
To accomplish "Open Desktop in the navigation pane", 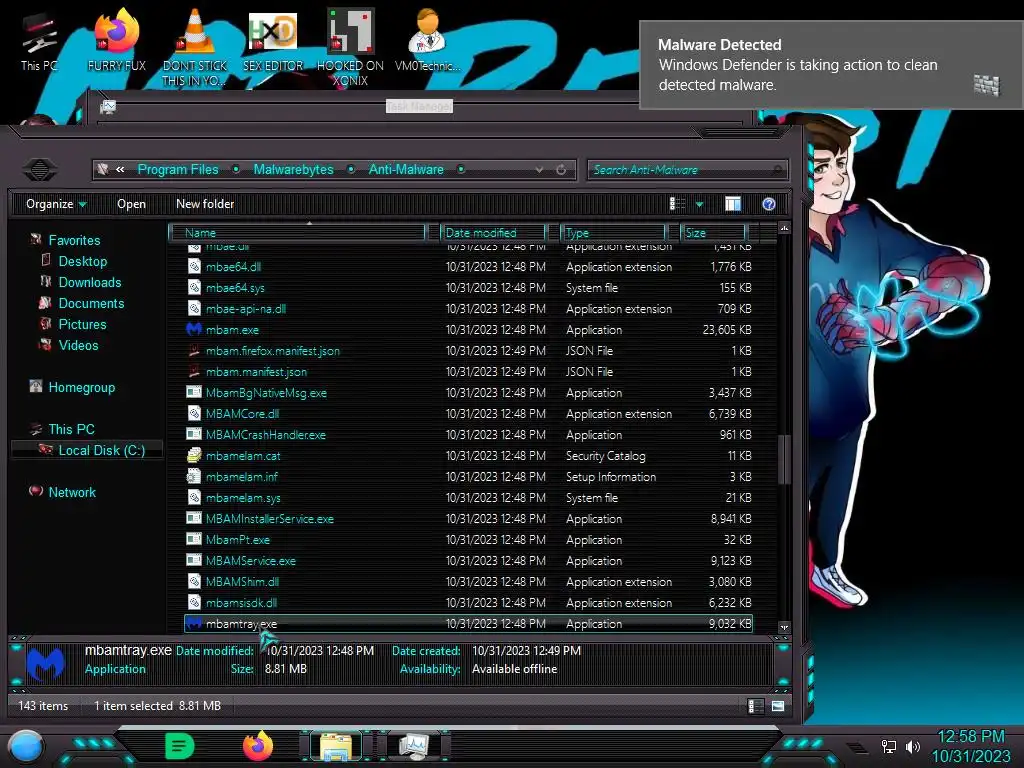I will pyautogui.click(x=82, y=261).
